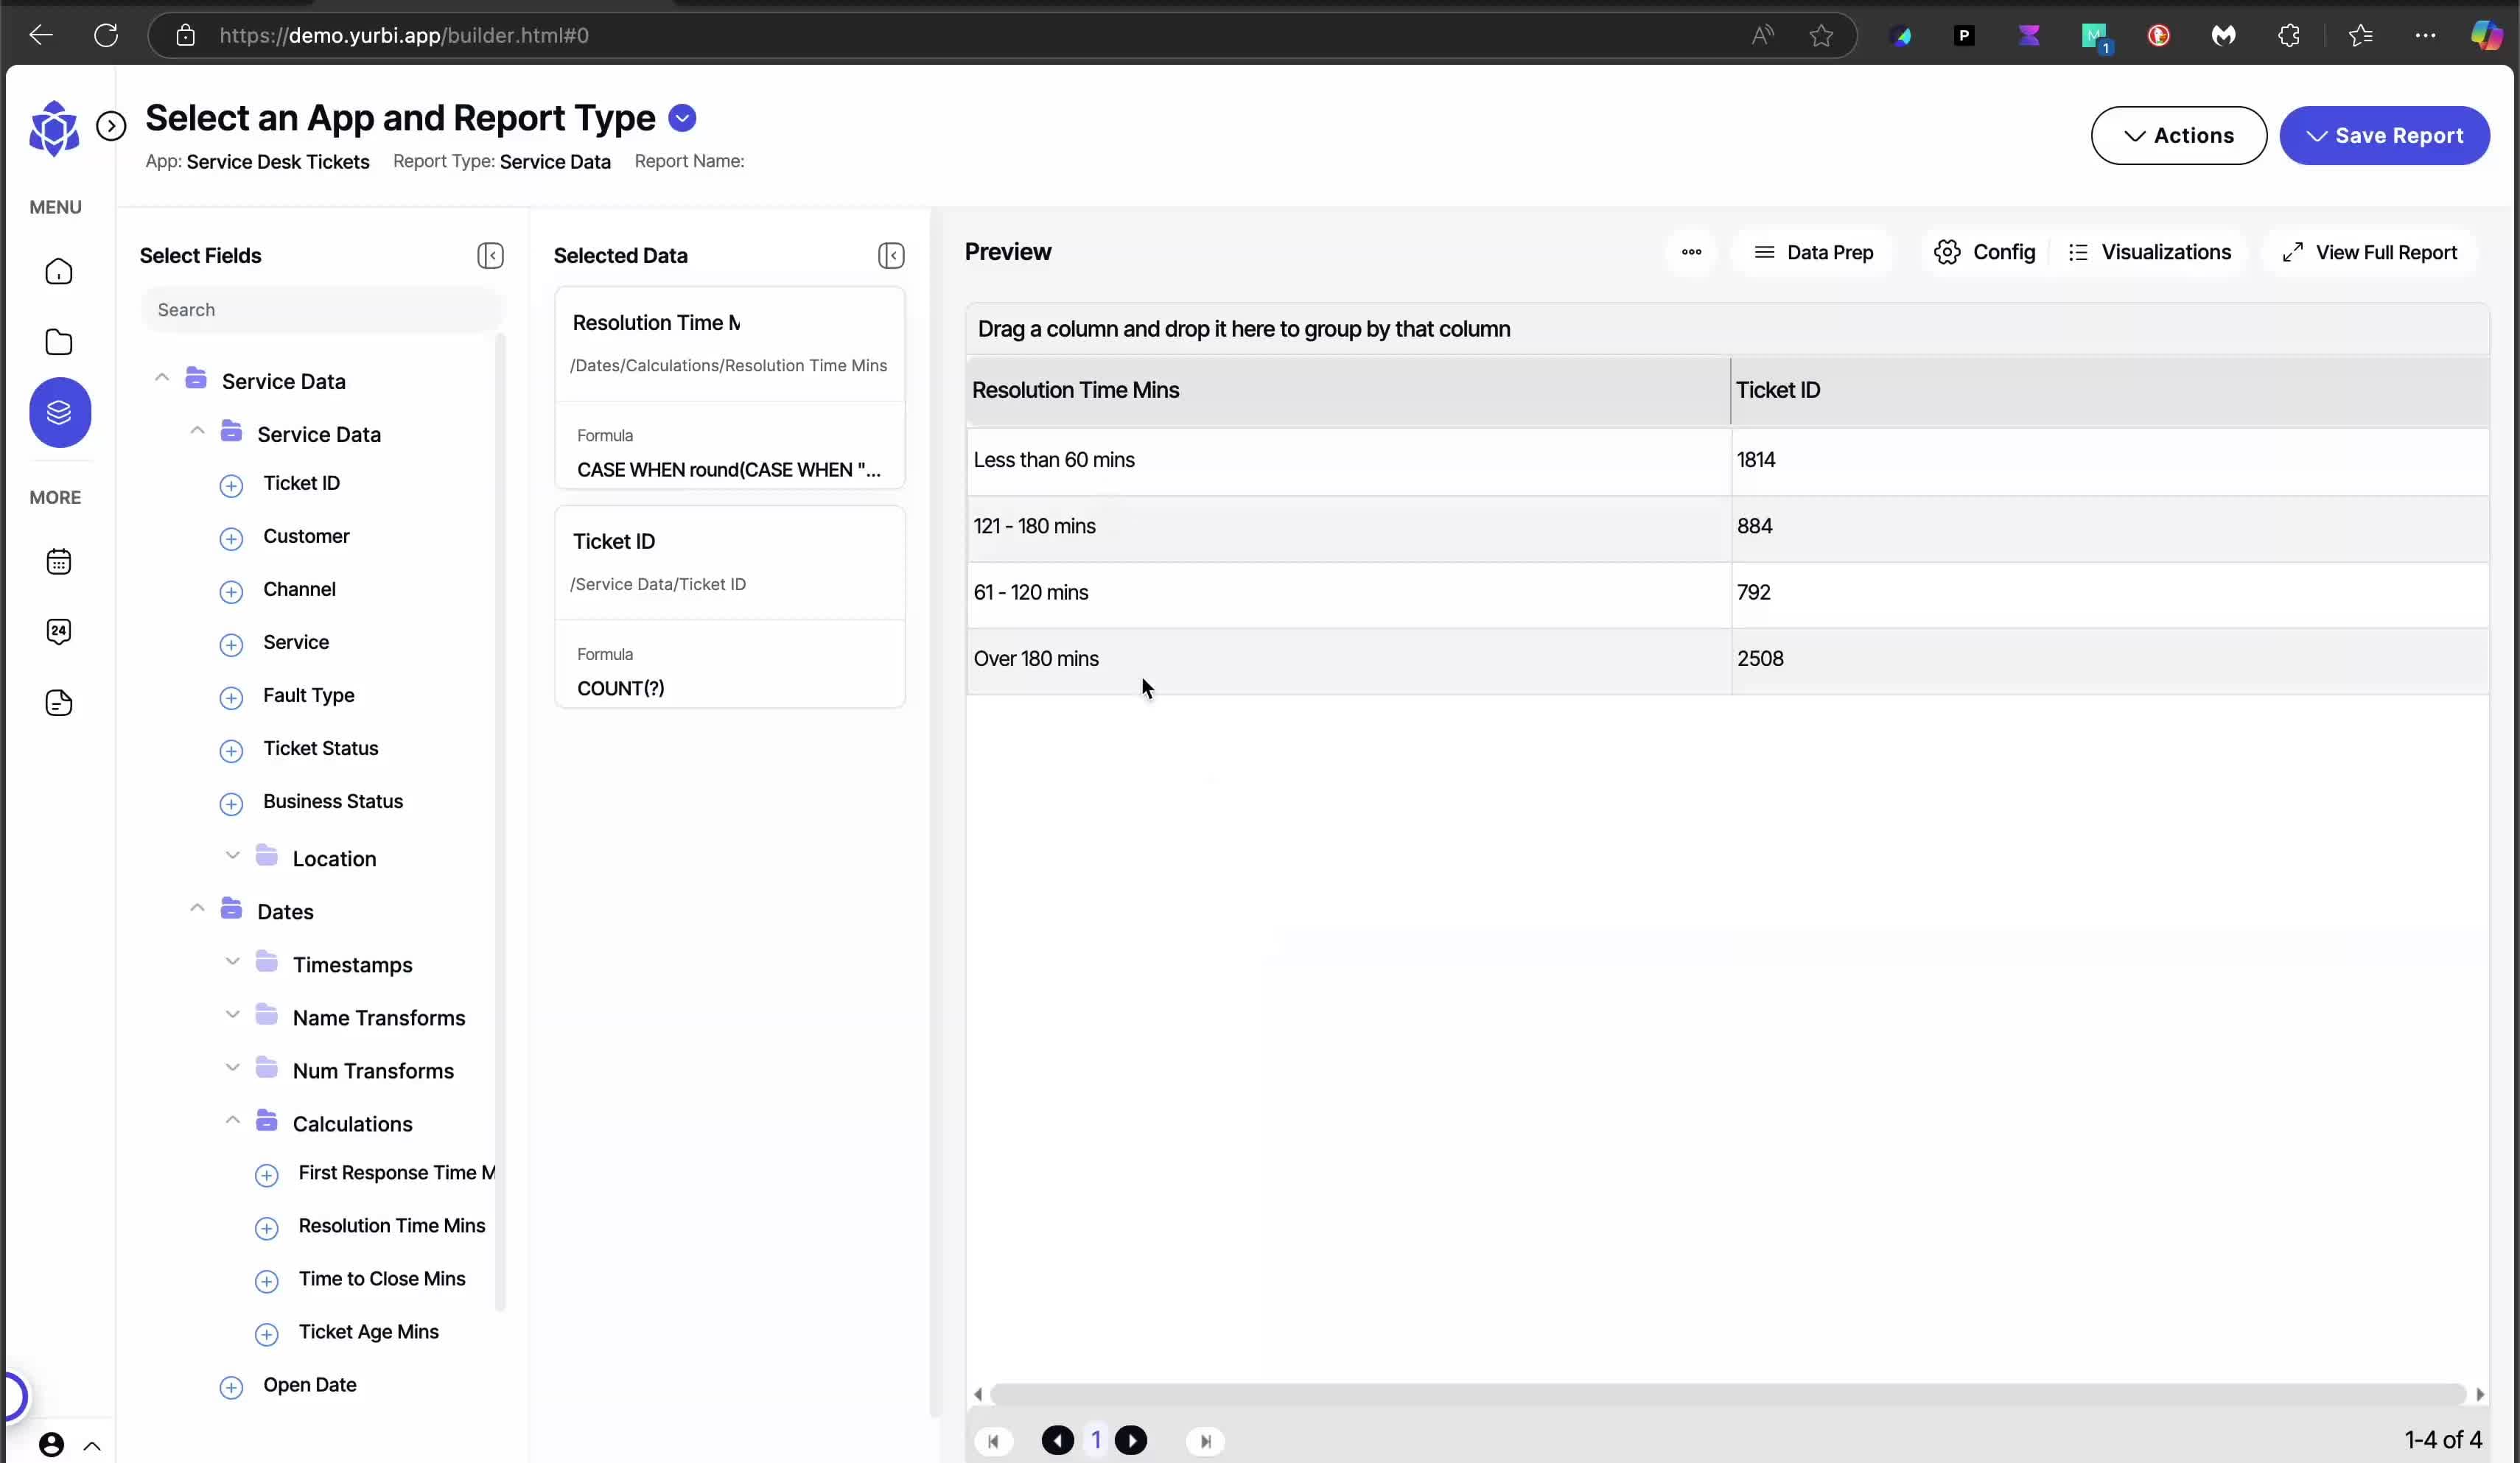This screenshot has height=1463, width=2520.
Task: Open the home icon in sidebar
Action: pyautogui.click(x=59, y=272)
